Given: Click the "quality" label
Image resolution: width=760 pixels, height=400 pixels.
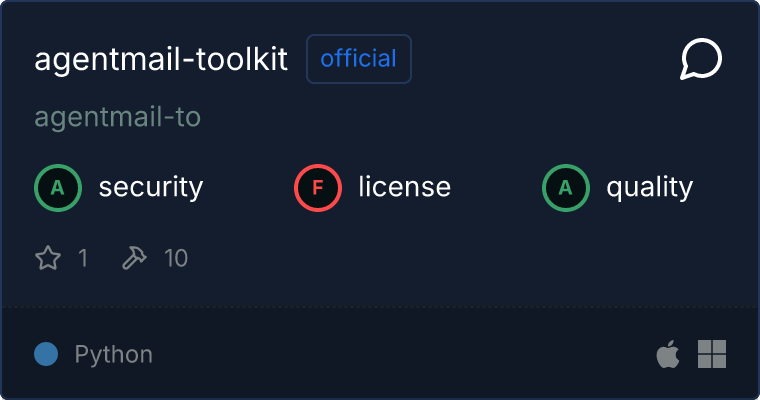Looking at the screenshot, I should pyautogui.click(x=649, y=187).
